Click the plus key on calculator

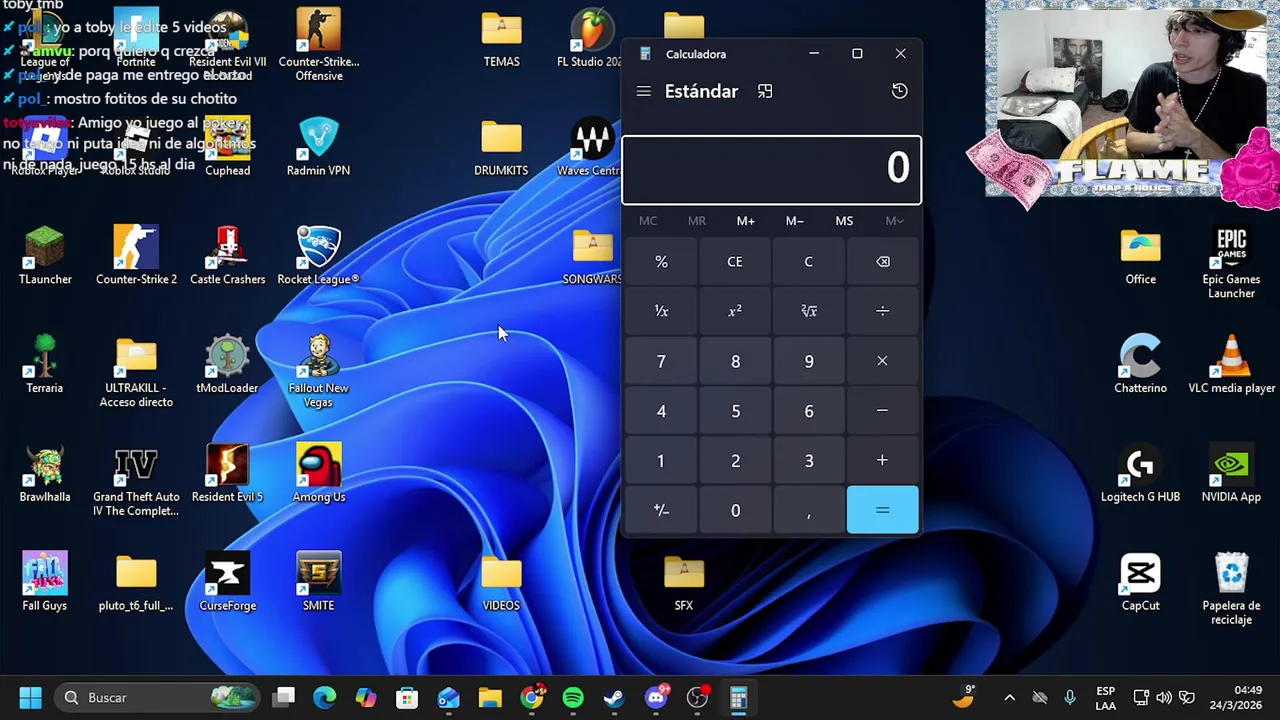(882, 460)
